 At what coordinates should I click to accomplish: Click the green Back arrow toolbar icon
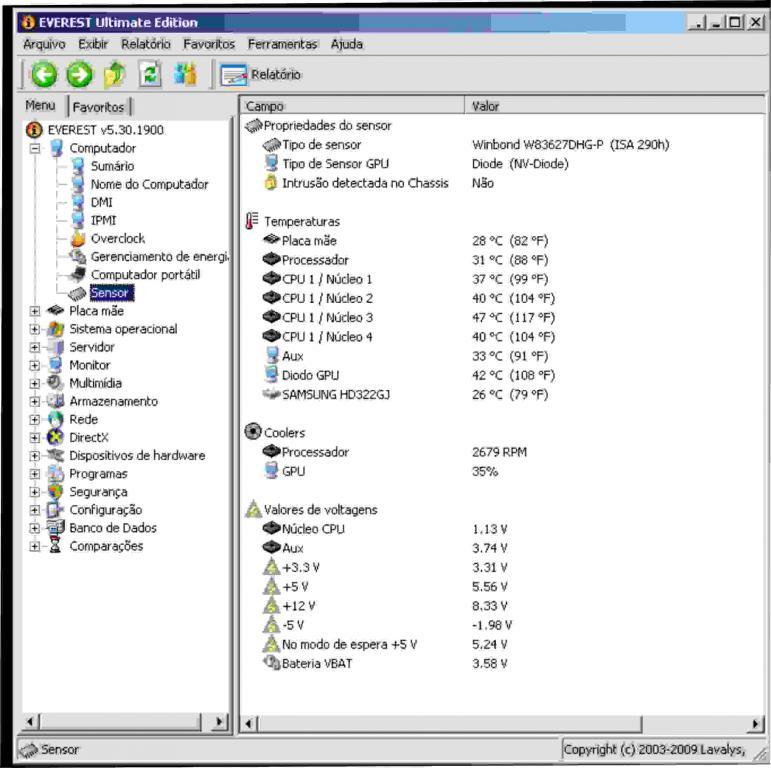(x=44, y=75)
